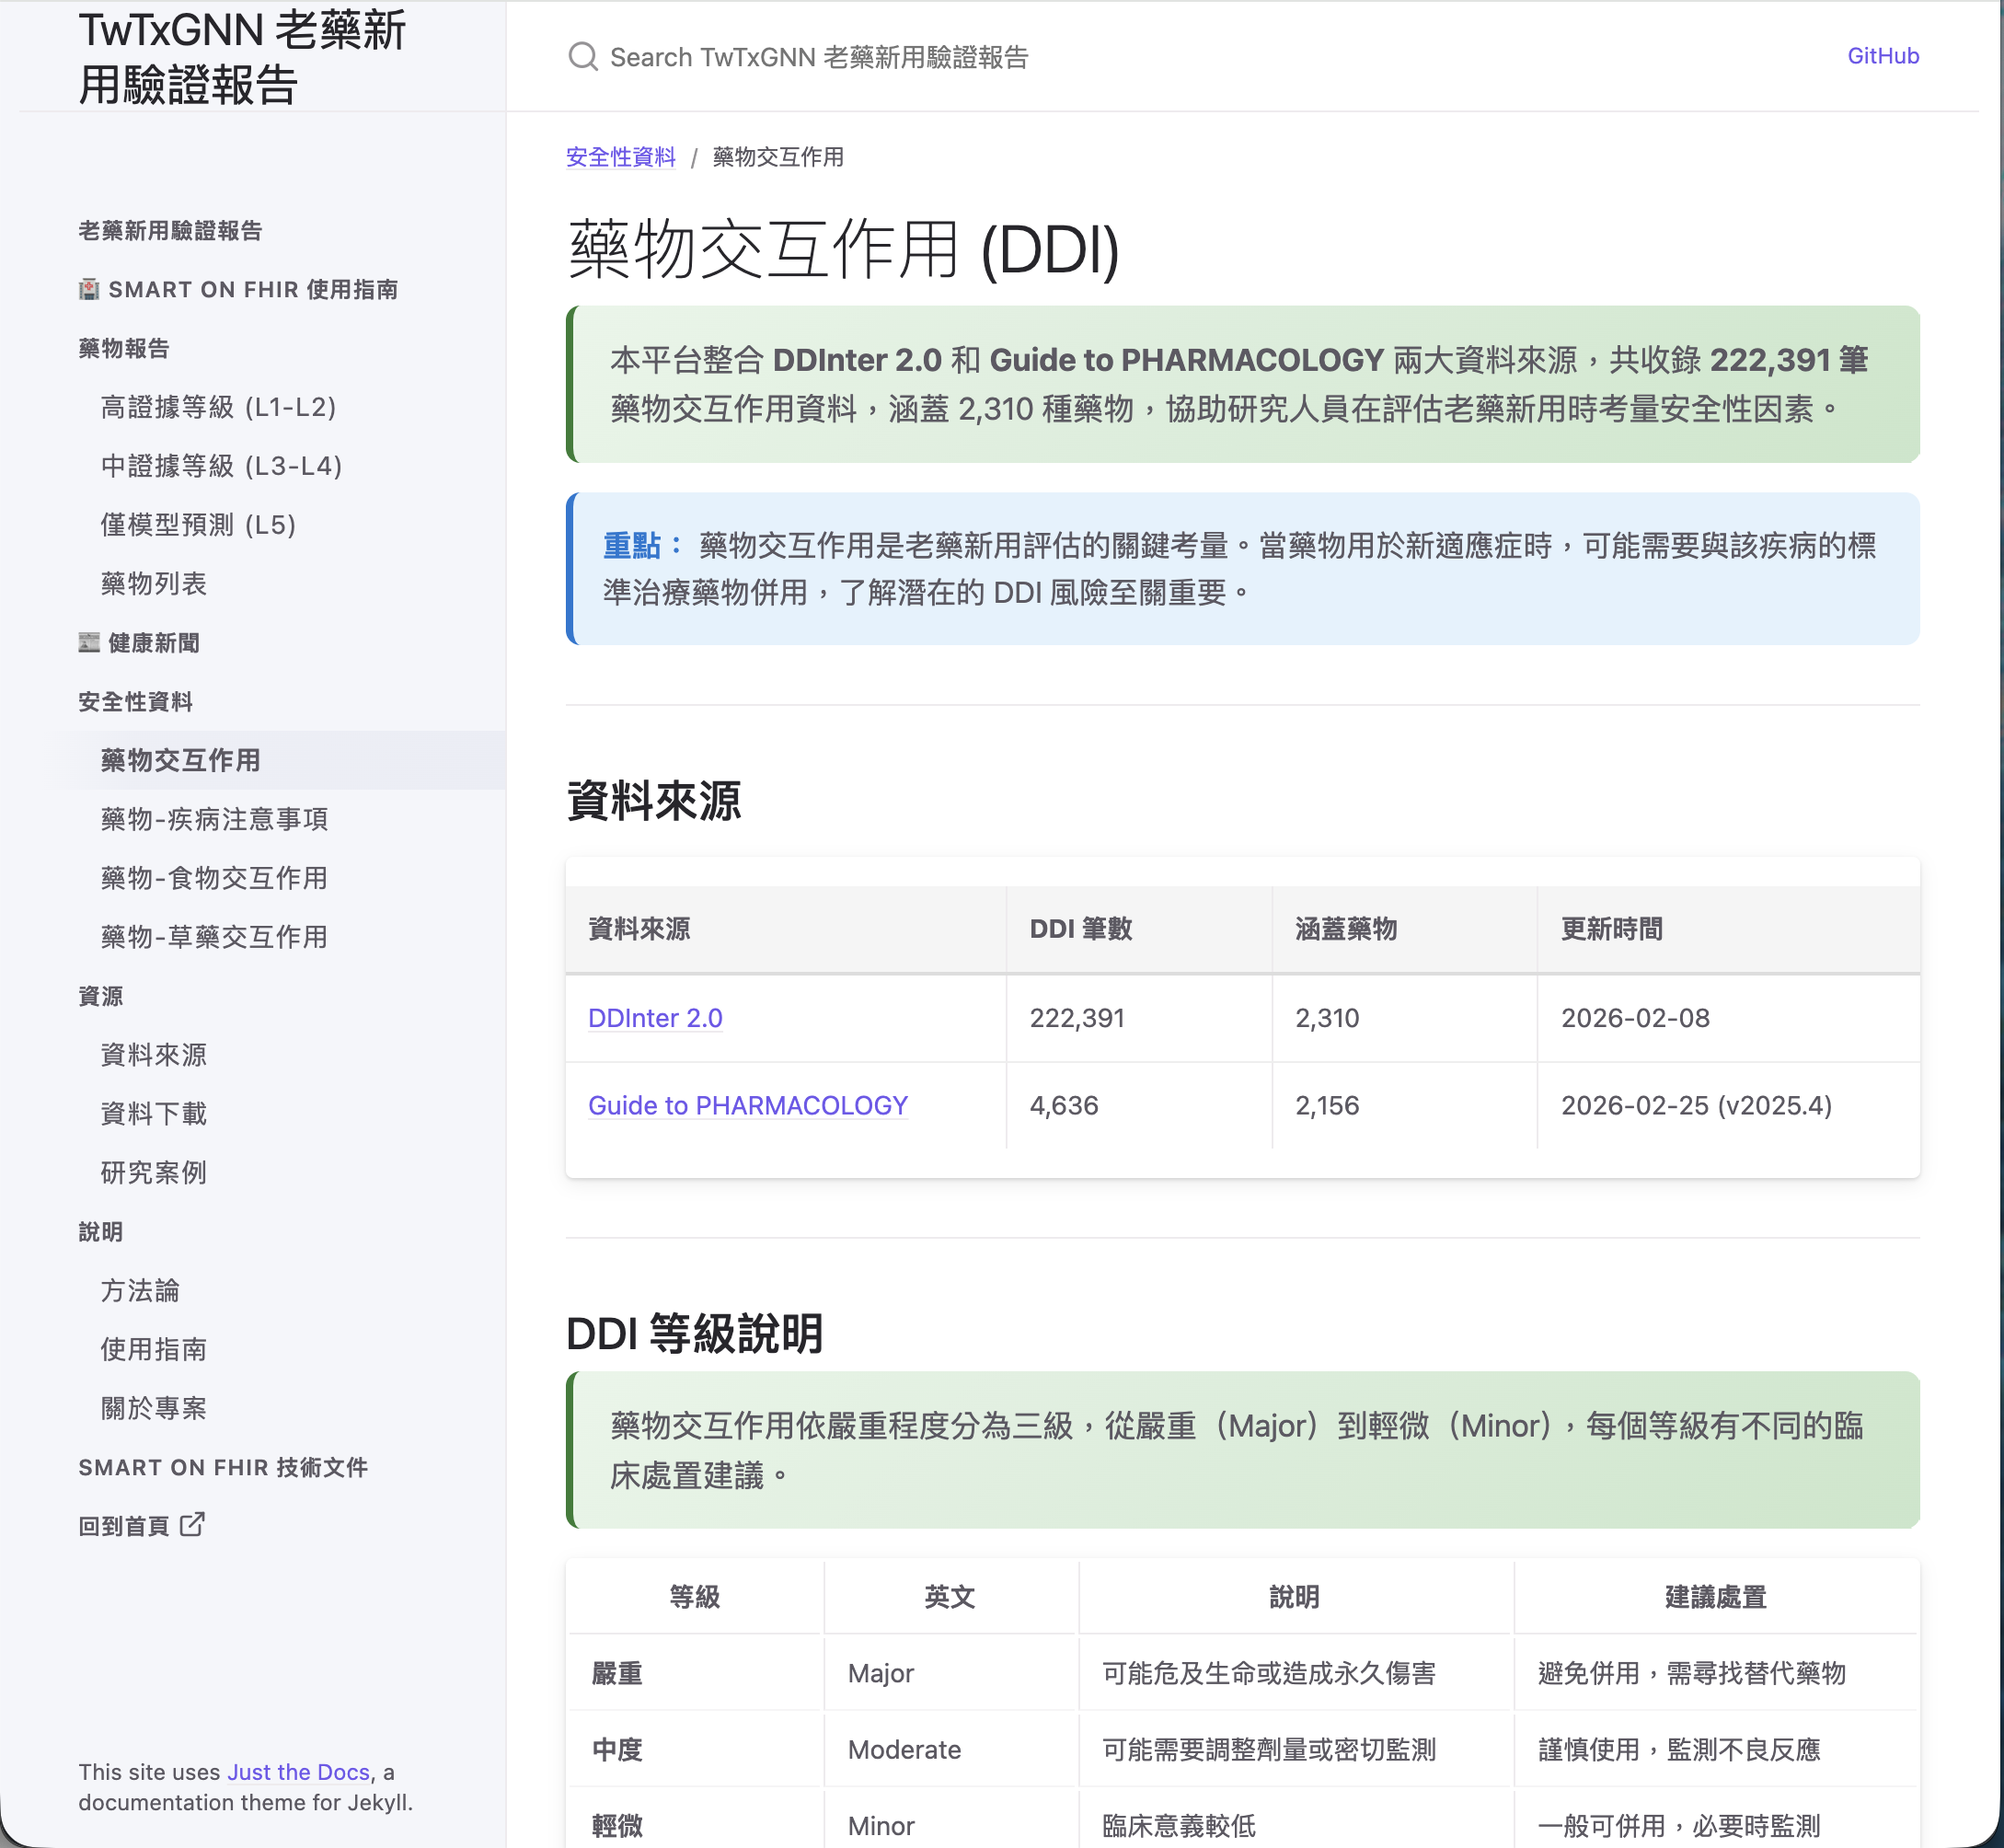Select 藥物-食物交互作用 in the sidebar
The width and height of the screenshot is (2004, 1848).
[213, 879]
